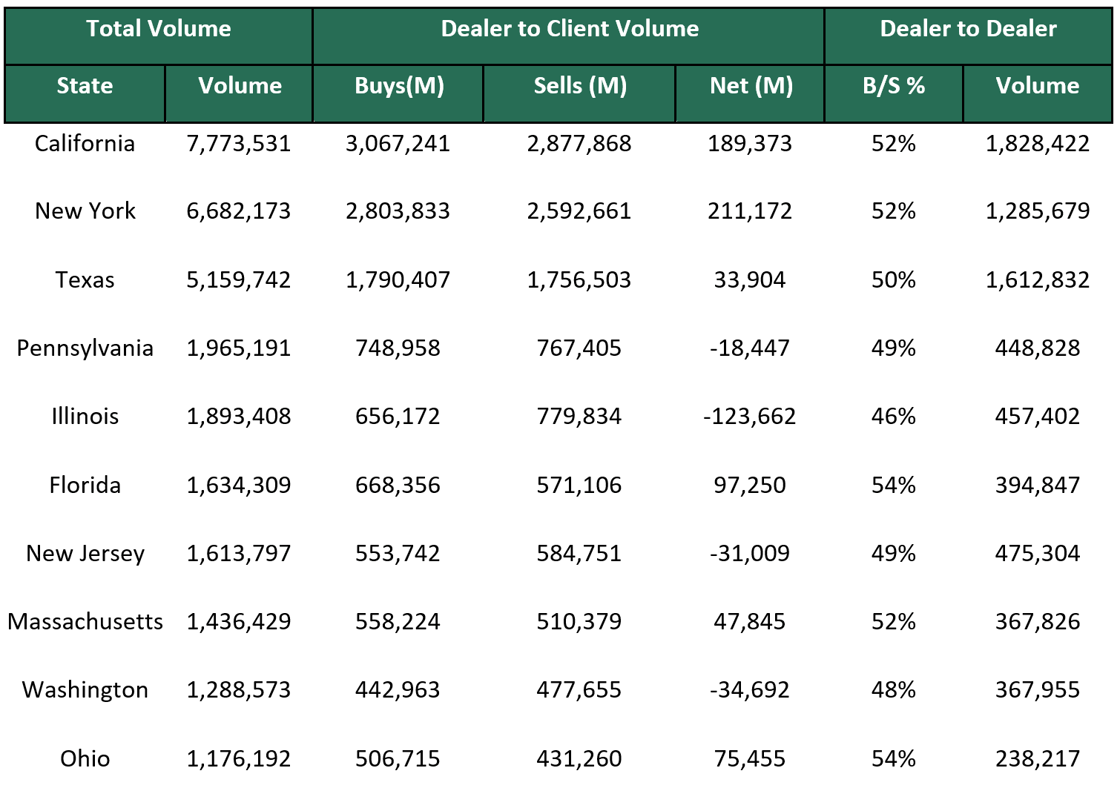Click Washington B/S percentage 48%
This screenshot has height=788, width=1120.
[x=894, y=690]
